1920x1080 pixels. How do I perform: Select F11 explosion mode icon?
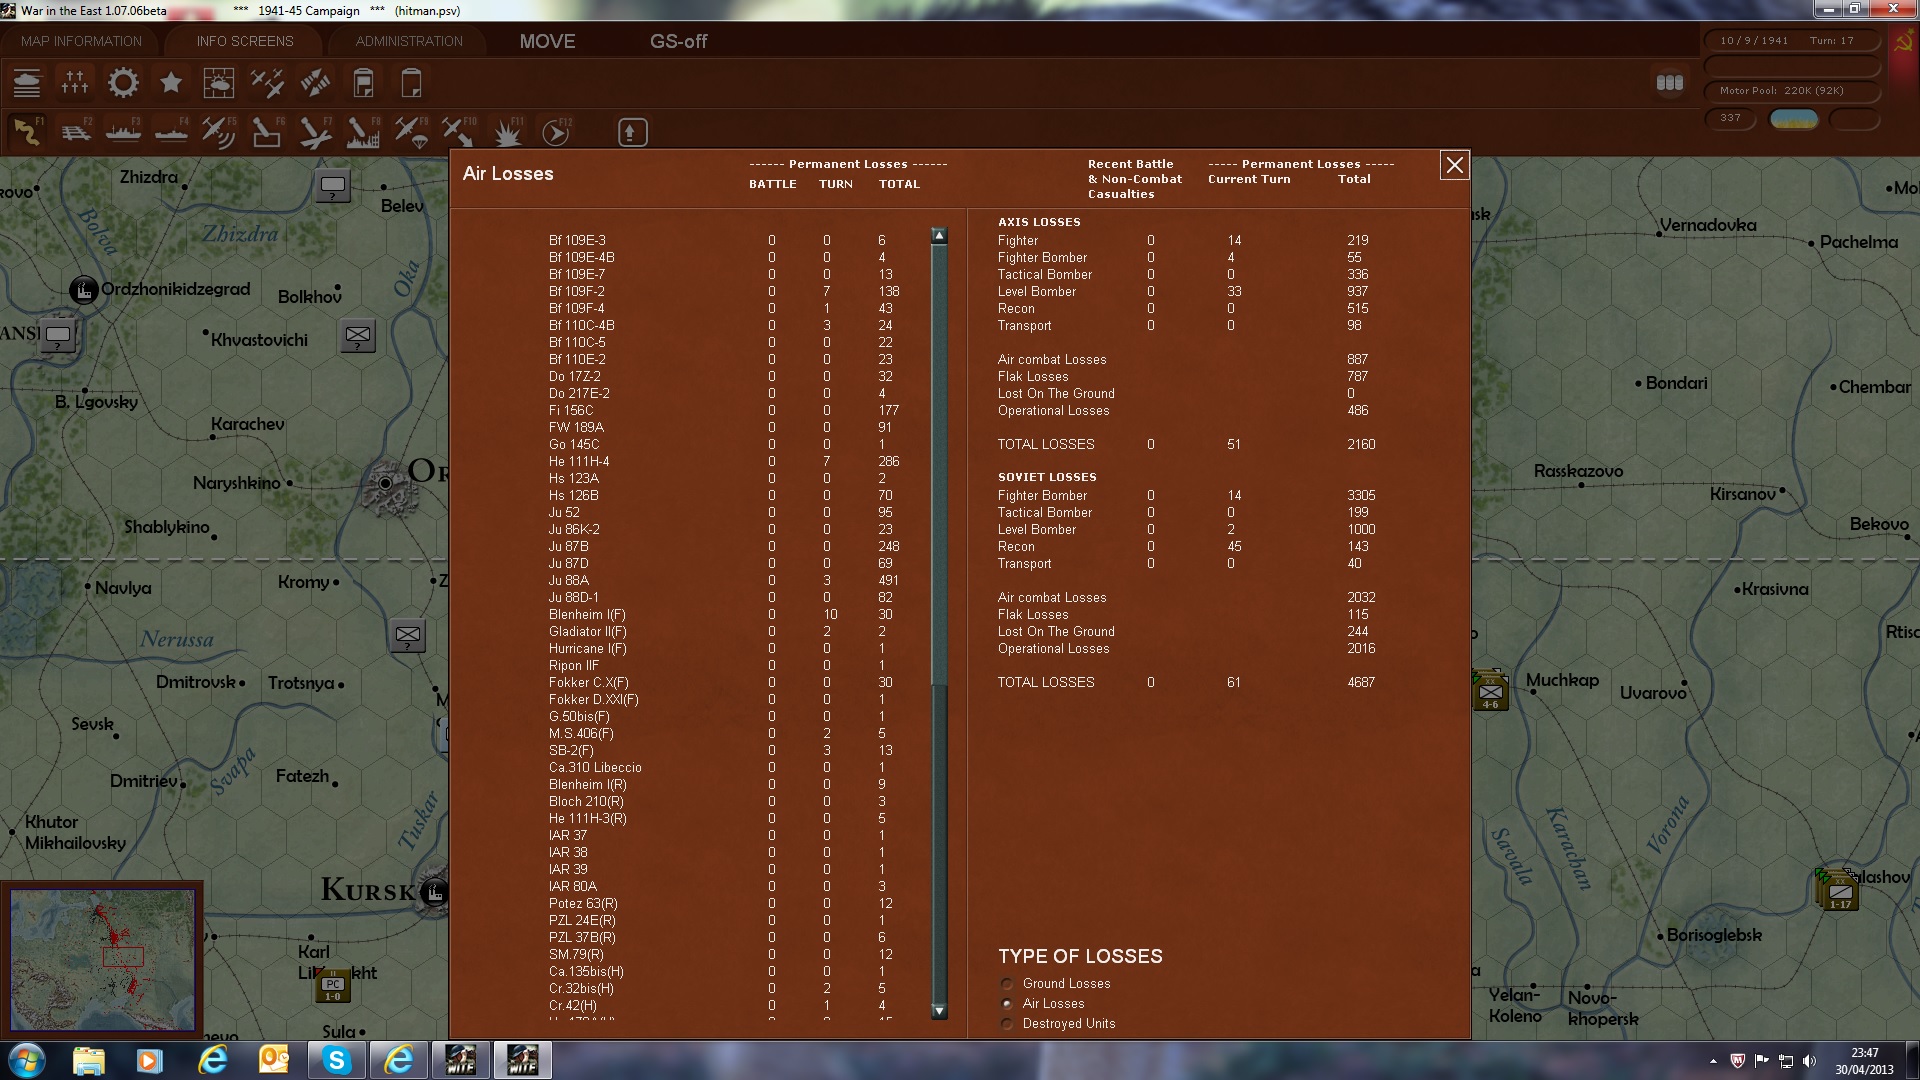(x=508, y=132)
